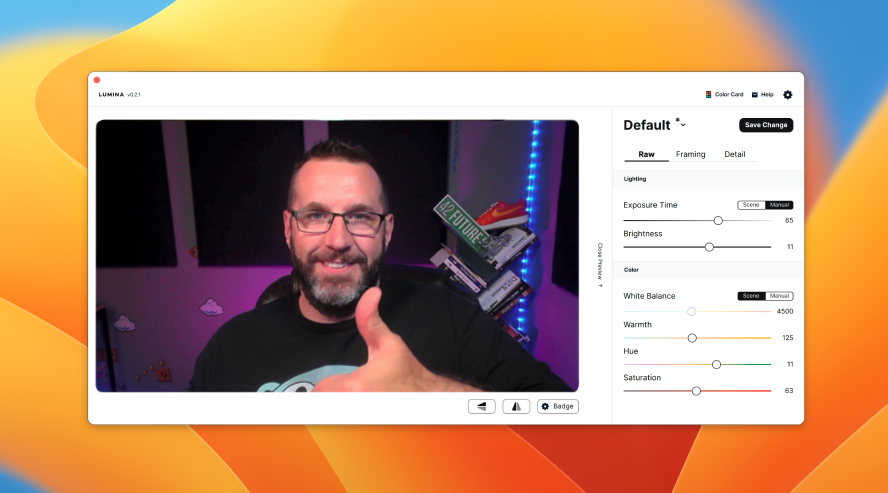Image resolution: width=888 pixels, height=493 pixels.
Task: Click the Saturation value 63
Action: [x=789, y=391]
